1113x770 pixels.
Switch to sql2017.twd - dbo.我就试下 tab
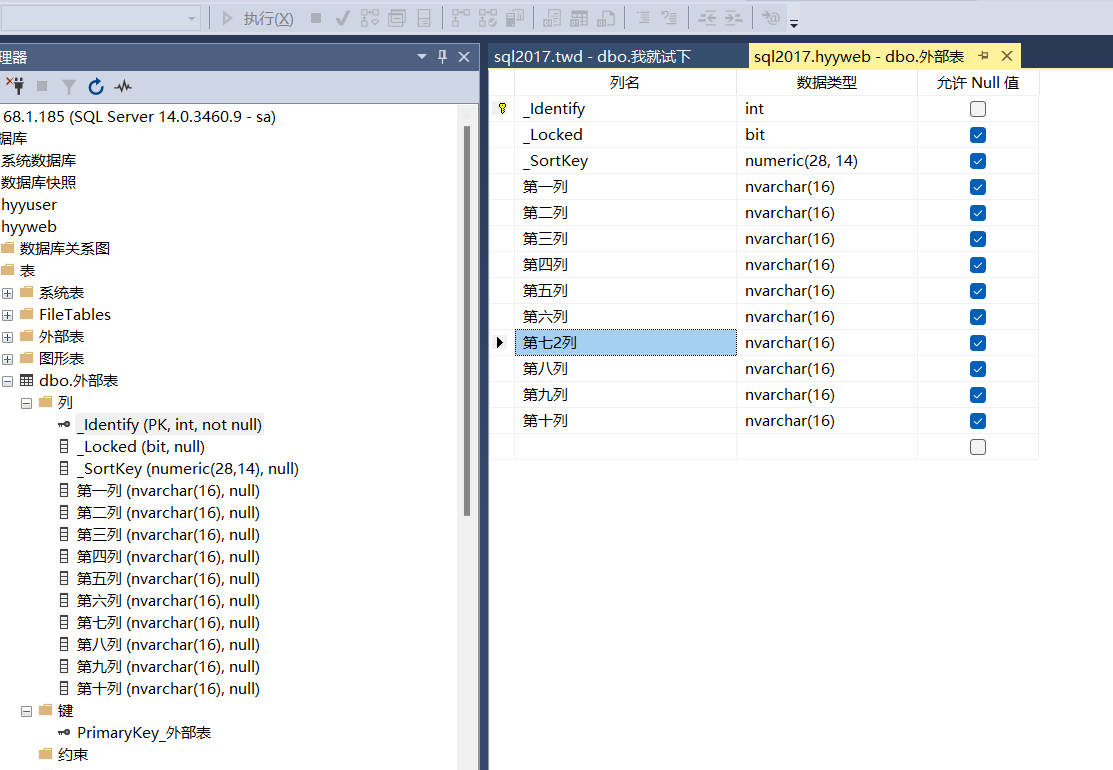click(x=592, y=56)
